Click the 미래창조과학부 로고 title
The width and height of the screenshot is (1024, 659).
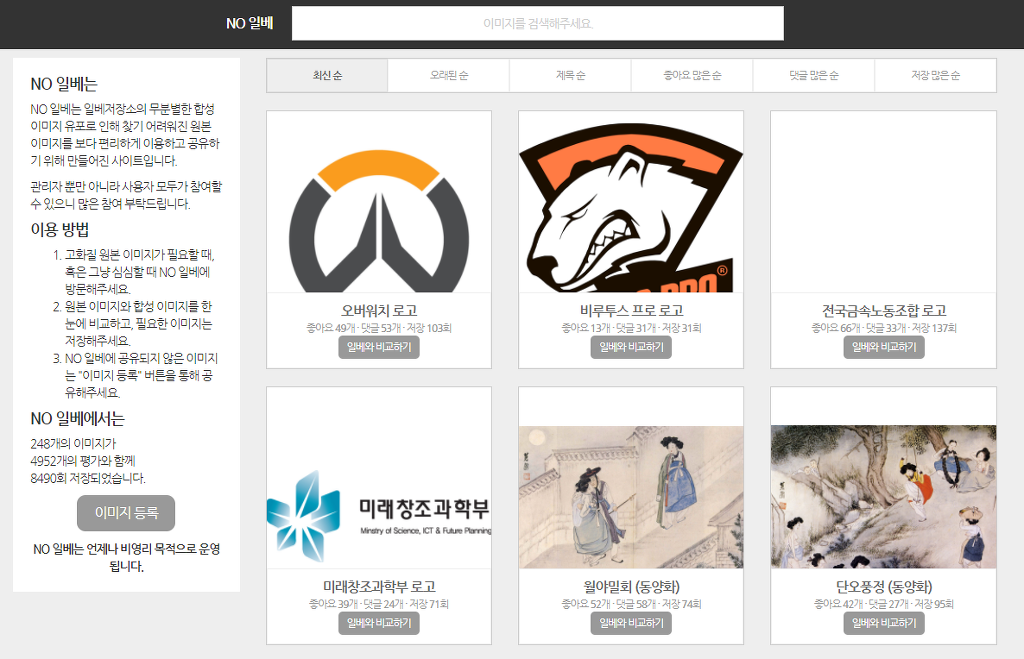[x=379, y=587]
